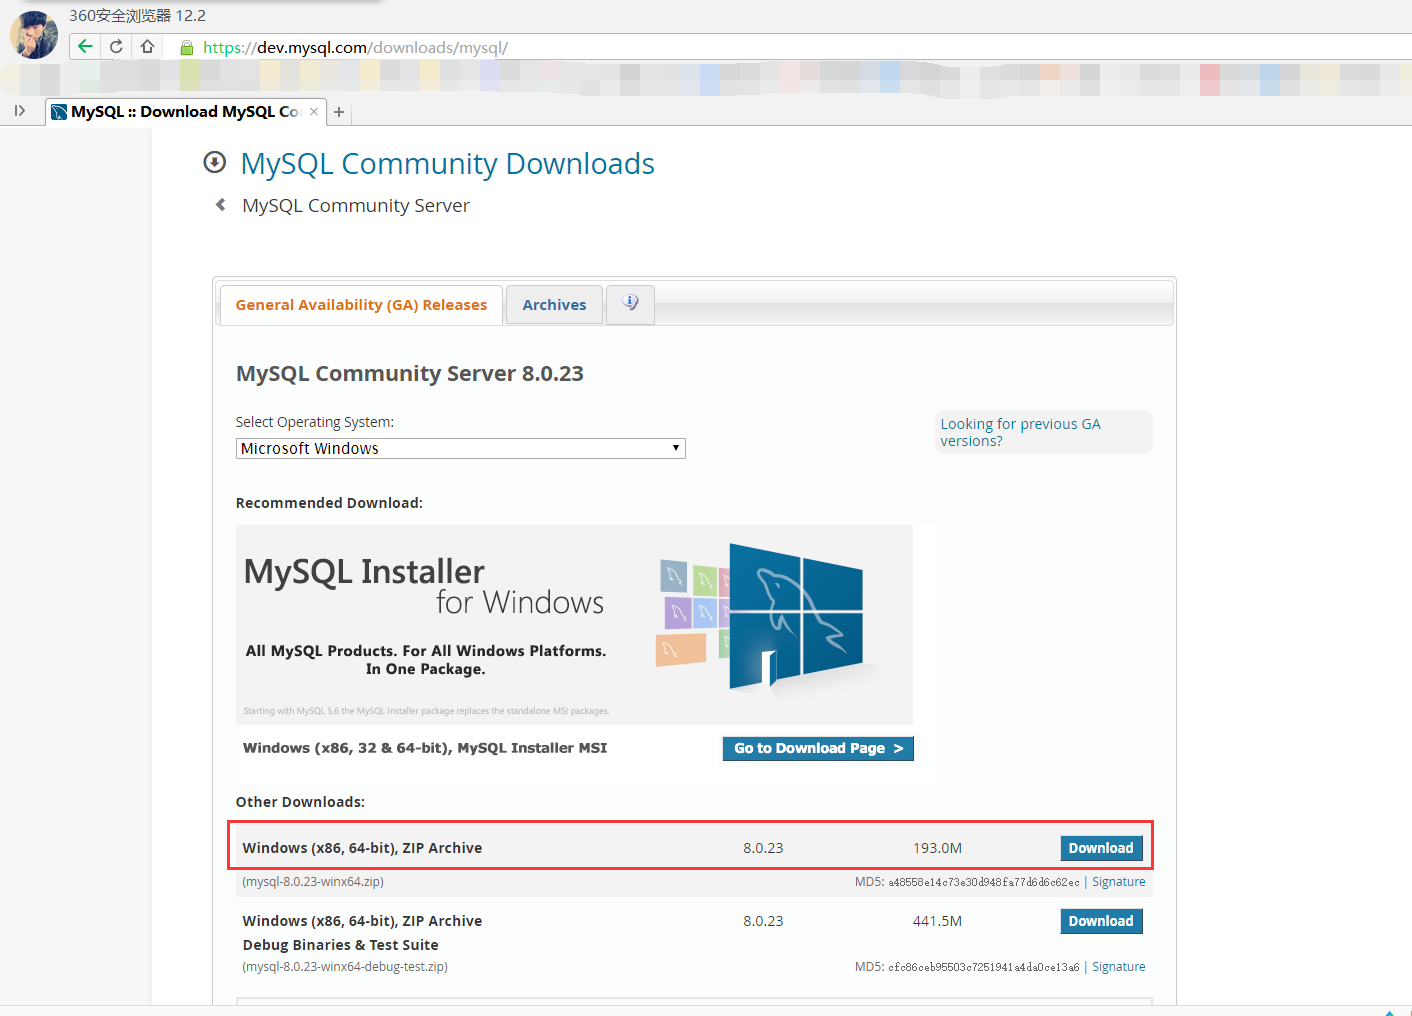Reload the page with refresh icon

click(x=116, y=46)
